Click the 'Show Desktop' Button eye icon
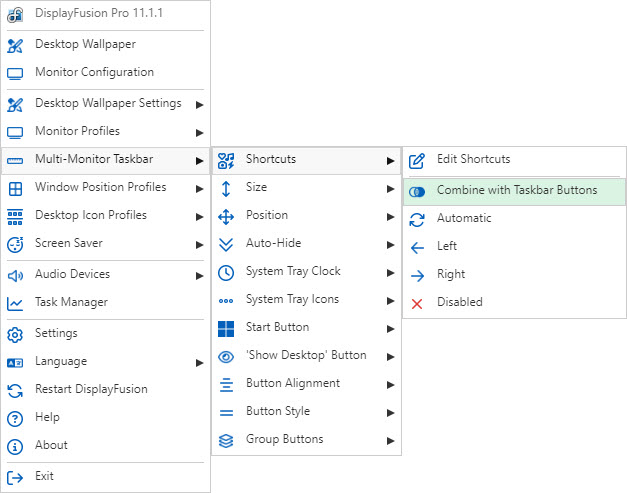This screenshot has width=627, height=493. (x=226, y=357)
